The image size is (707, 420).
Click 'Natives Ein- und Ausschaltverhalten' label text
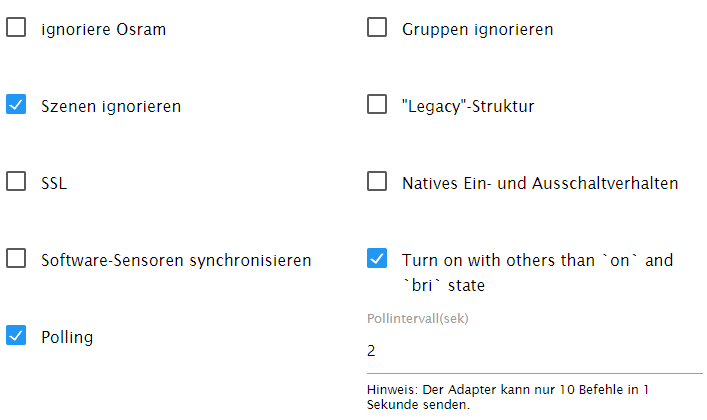click(540, 183)
